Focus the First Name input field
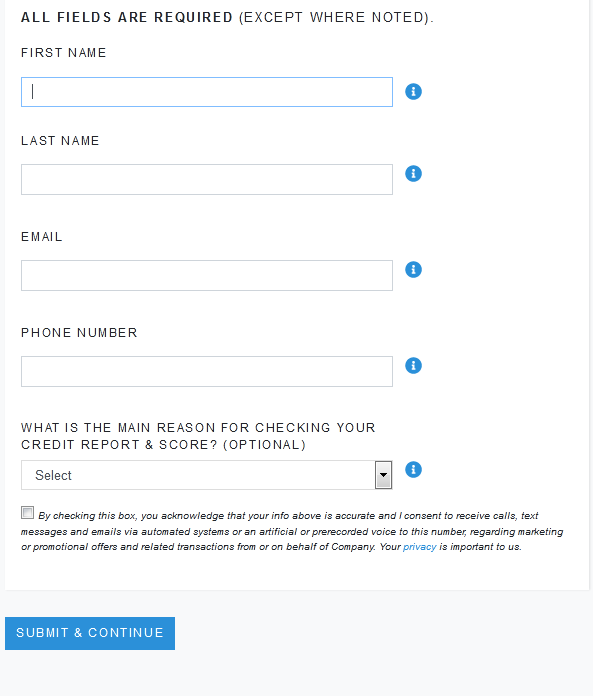This screenshot has width=593, height=696. pos(207,92)
